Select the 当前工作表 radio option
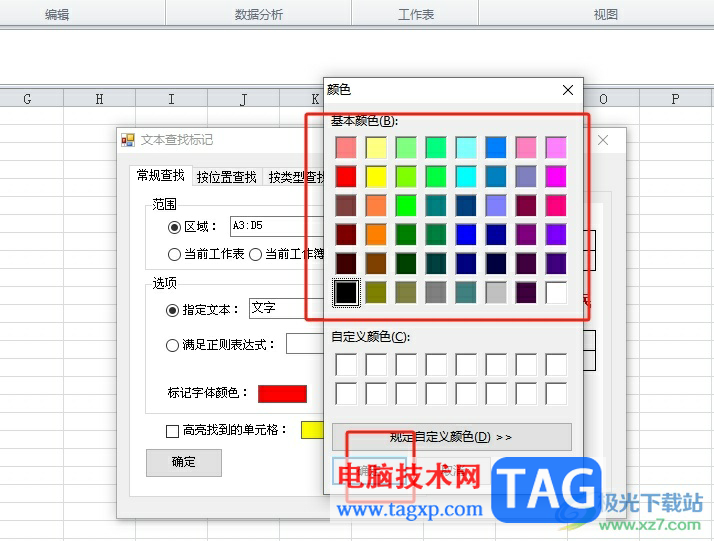Image resolution: width=714 pixels, height=541 pixels. point(174,254)
